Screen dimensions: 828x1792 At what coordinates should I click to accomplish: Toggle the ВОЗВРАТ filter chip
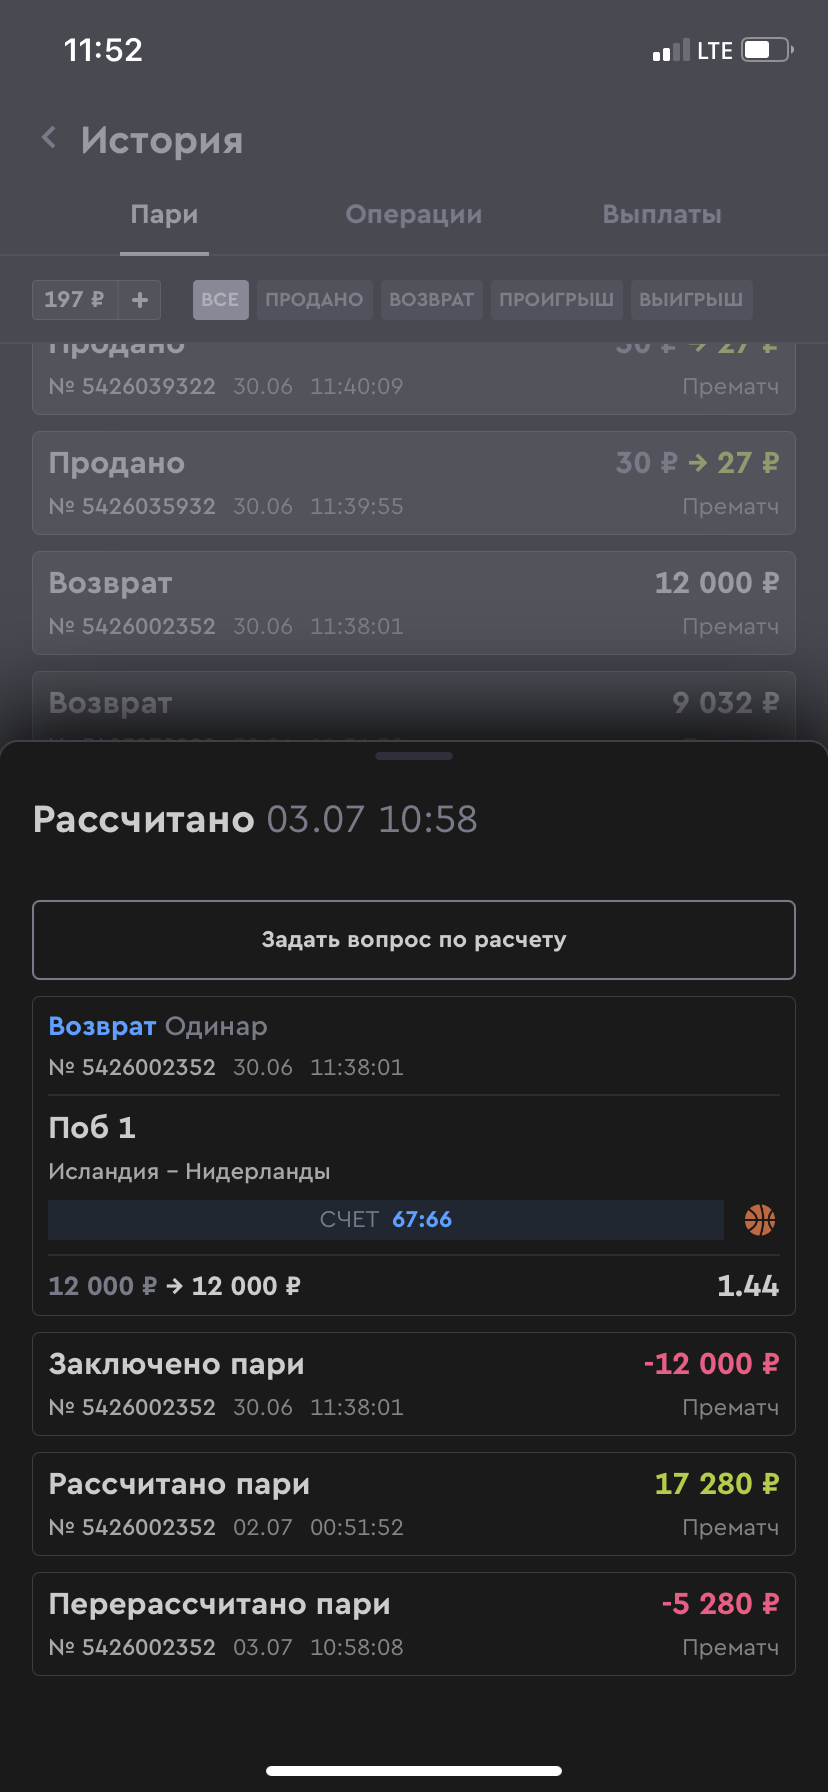431,299
